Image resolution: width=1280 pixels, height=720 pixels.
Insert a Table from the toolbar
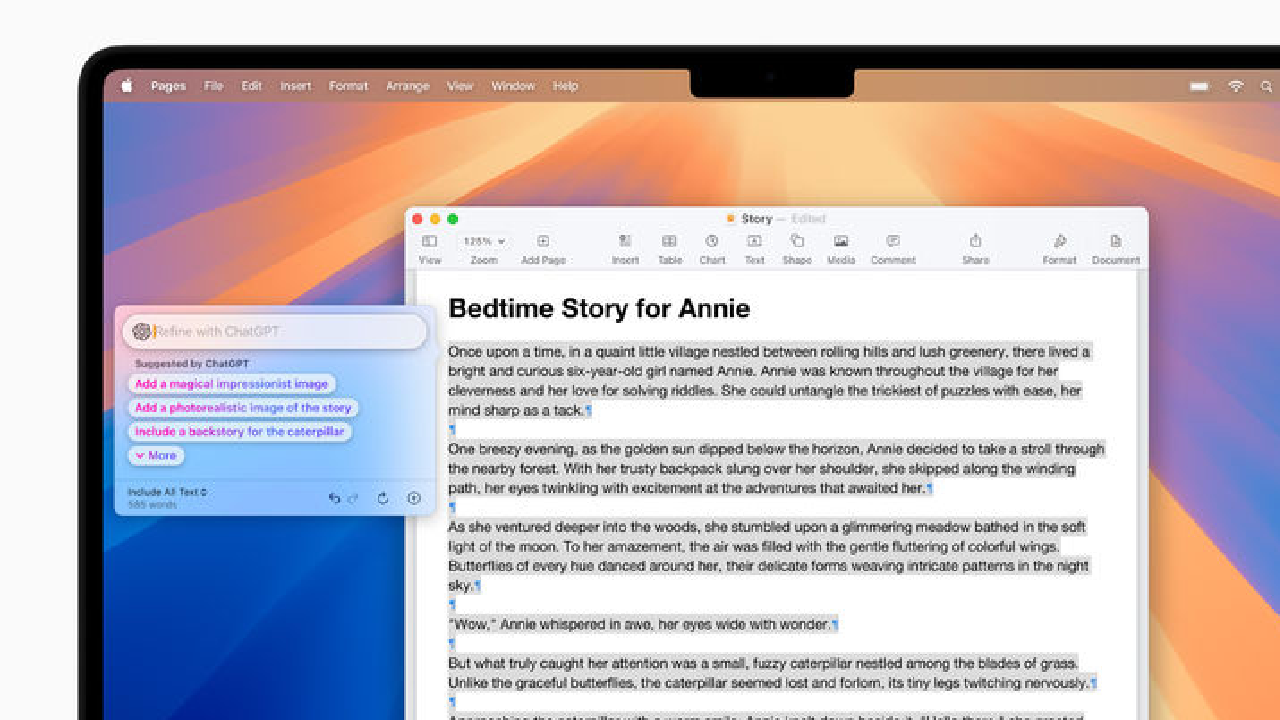pyautogui.click(x=670, y=249)
